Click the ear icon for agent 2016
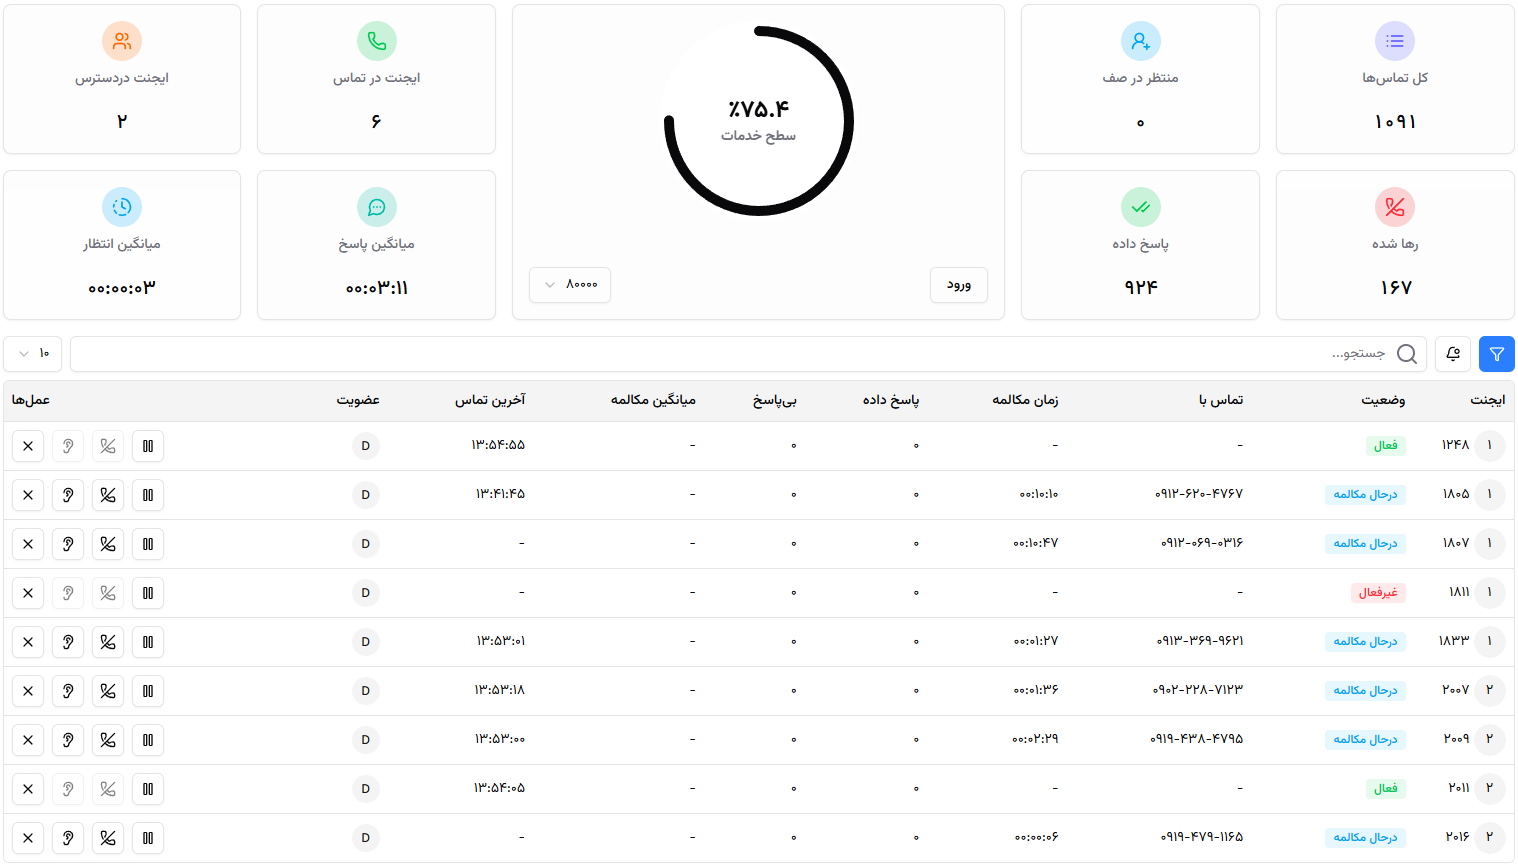Viewport: 1518px width, 865px height. (68, 838)
